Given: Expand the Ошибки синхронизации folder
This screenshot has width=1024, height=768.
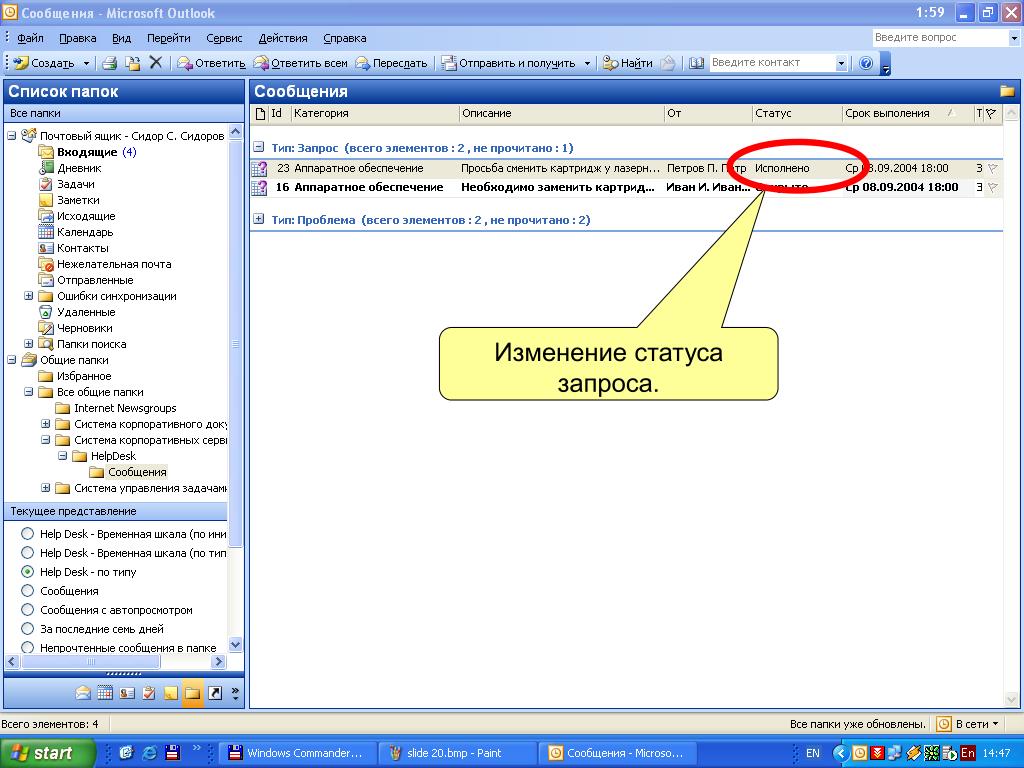Looking at the screenshot, I should pyautogui.click(x=29, y=296).
